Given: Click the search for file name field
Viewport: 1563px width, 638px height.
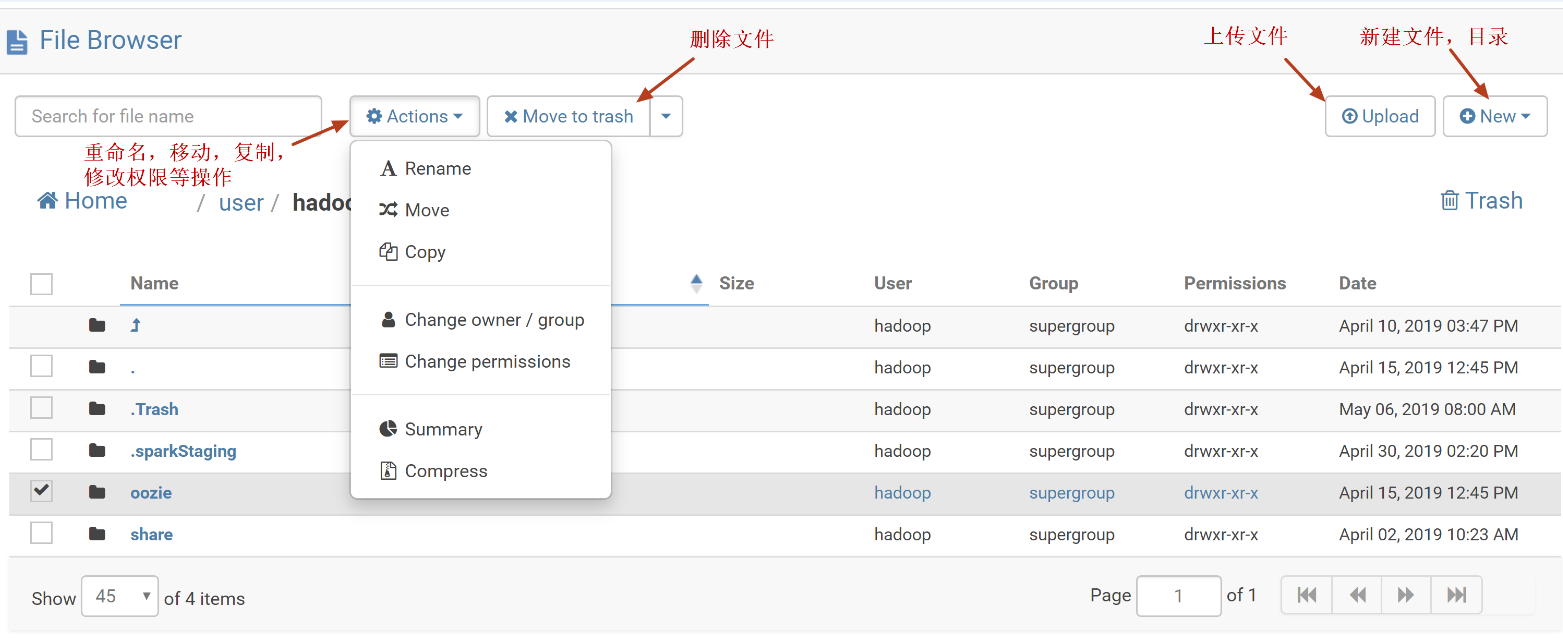Looking at the screenshot, I should pyautogui.click(x=167, y=116).
